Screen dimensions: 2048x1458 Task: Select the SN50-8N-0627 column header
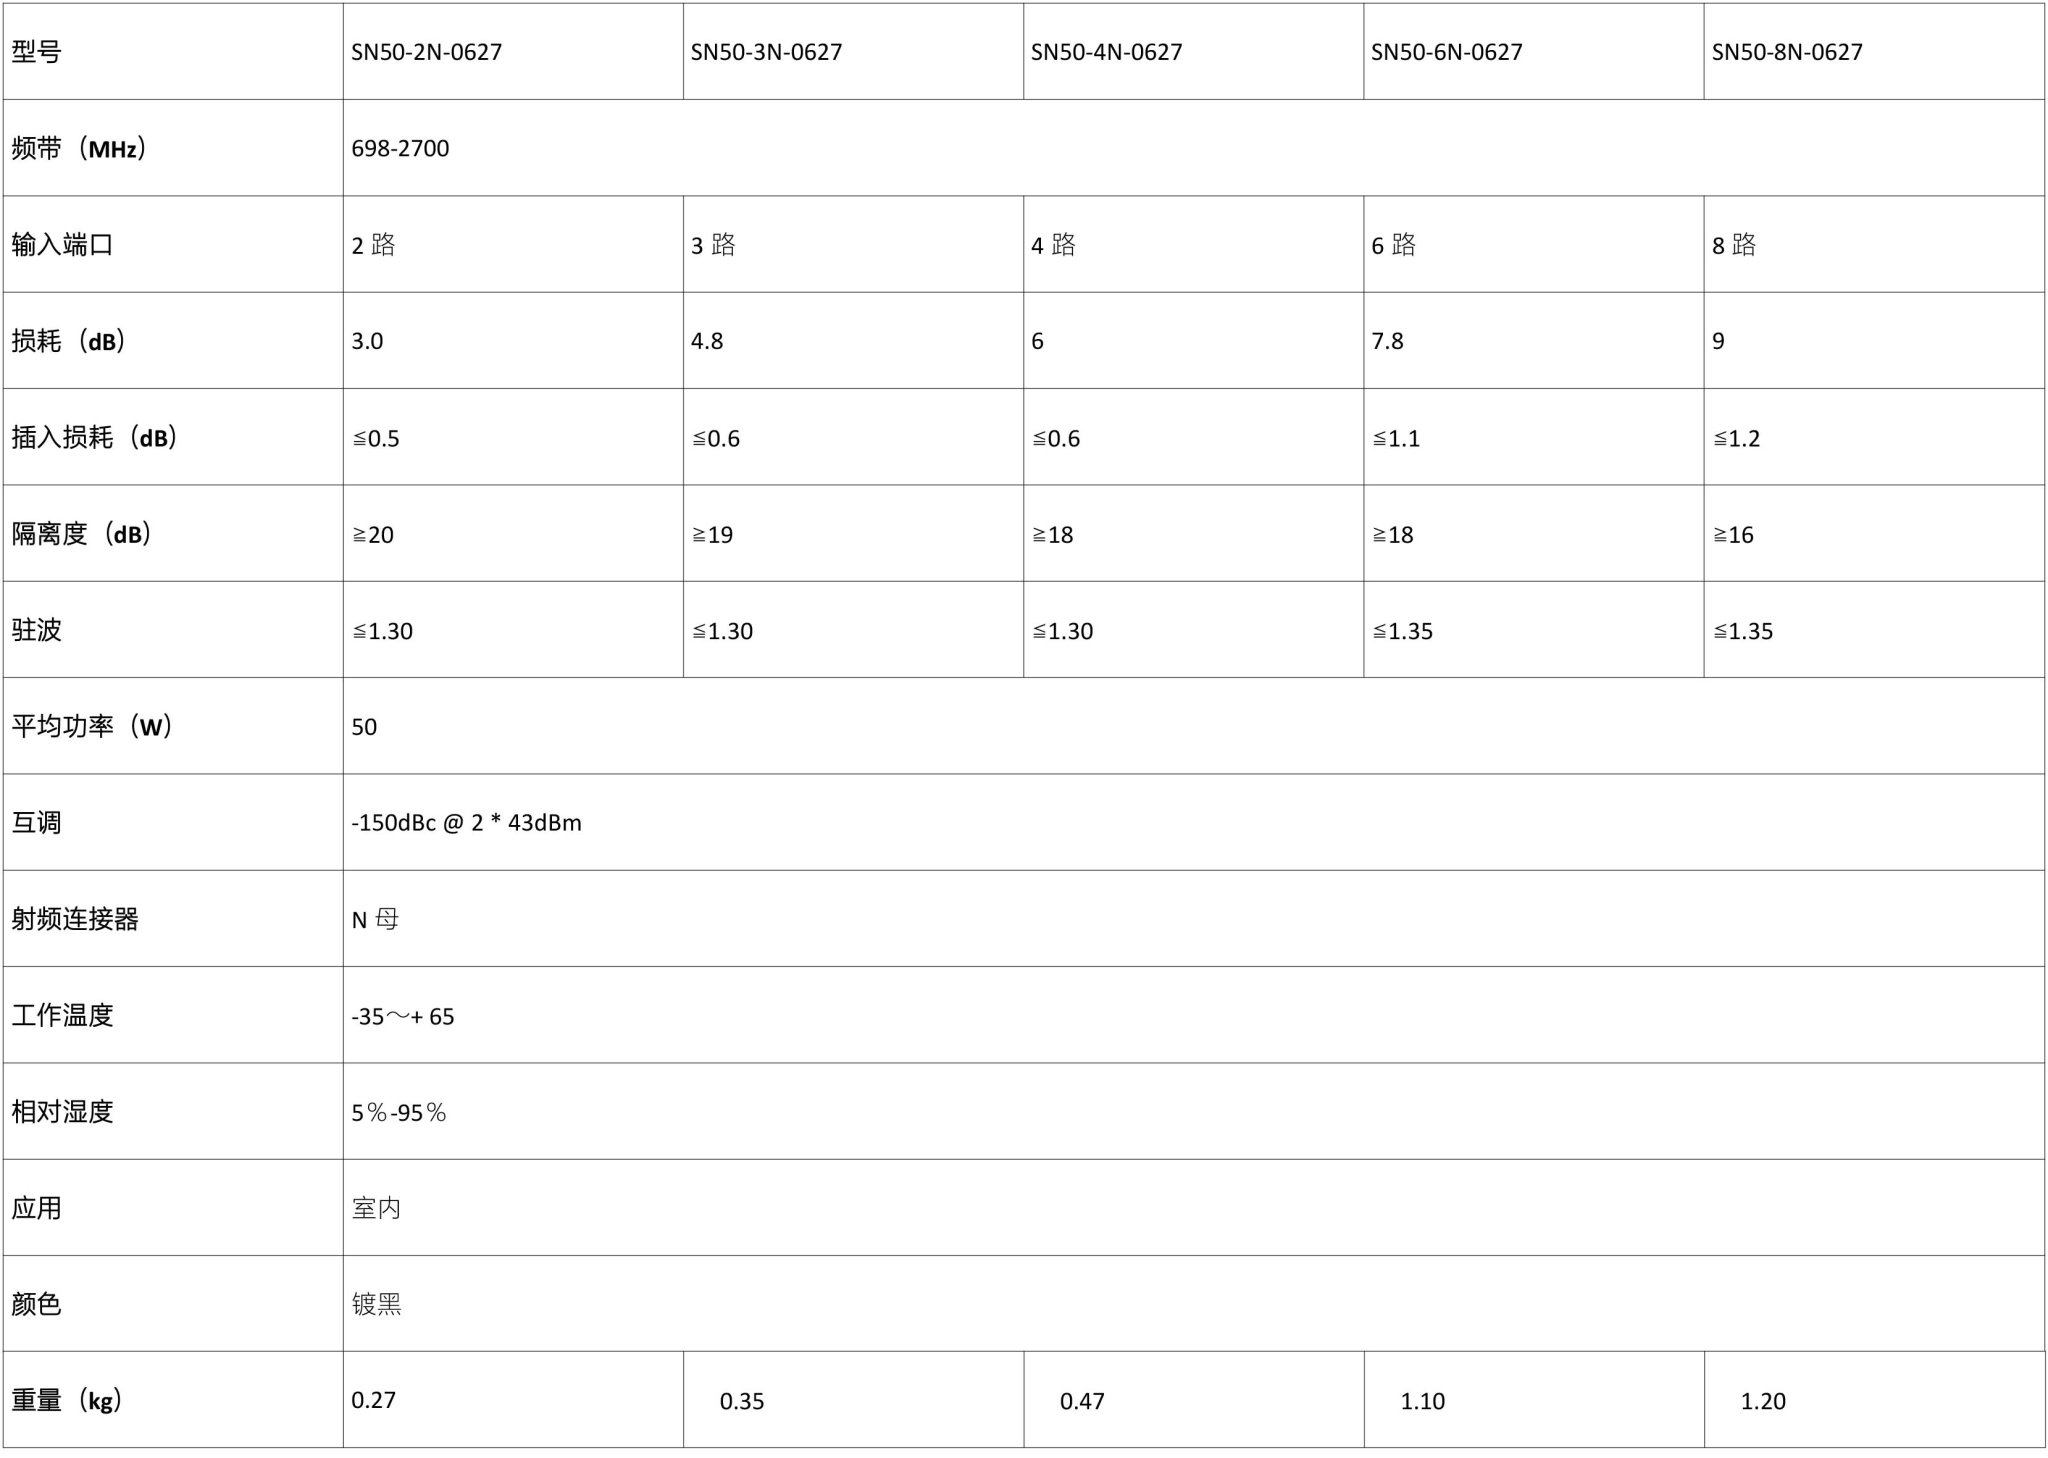coord(1874,51)
